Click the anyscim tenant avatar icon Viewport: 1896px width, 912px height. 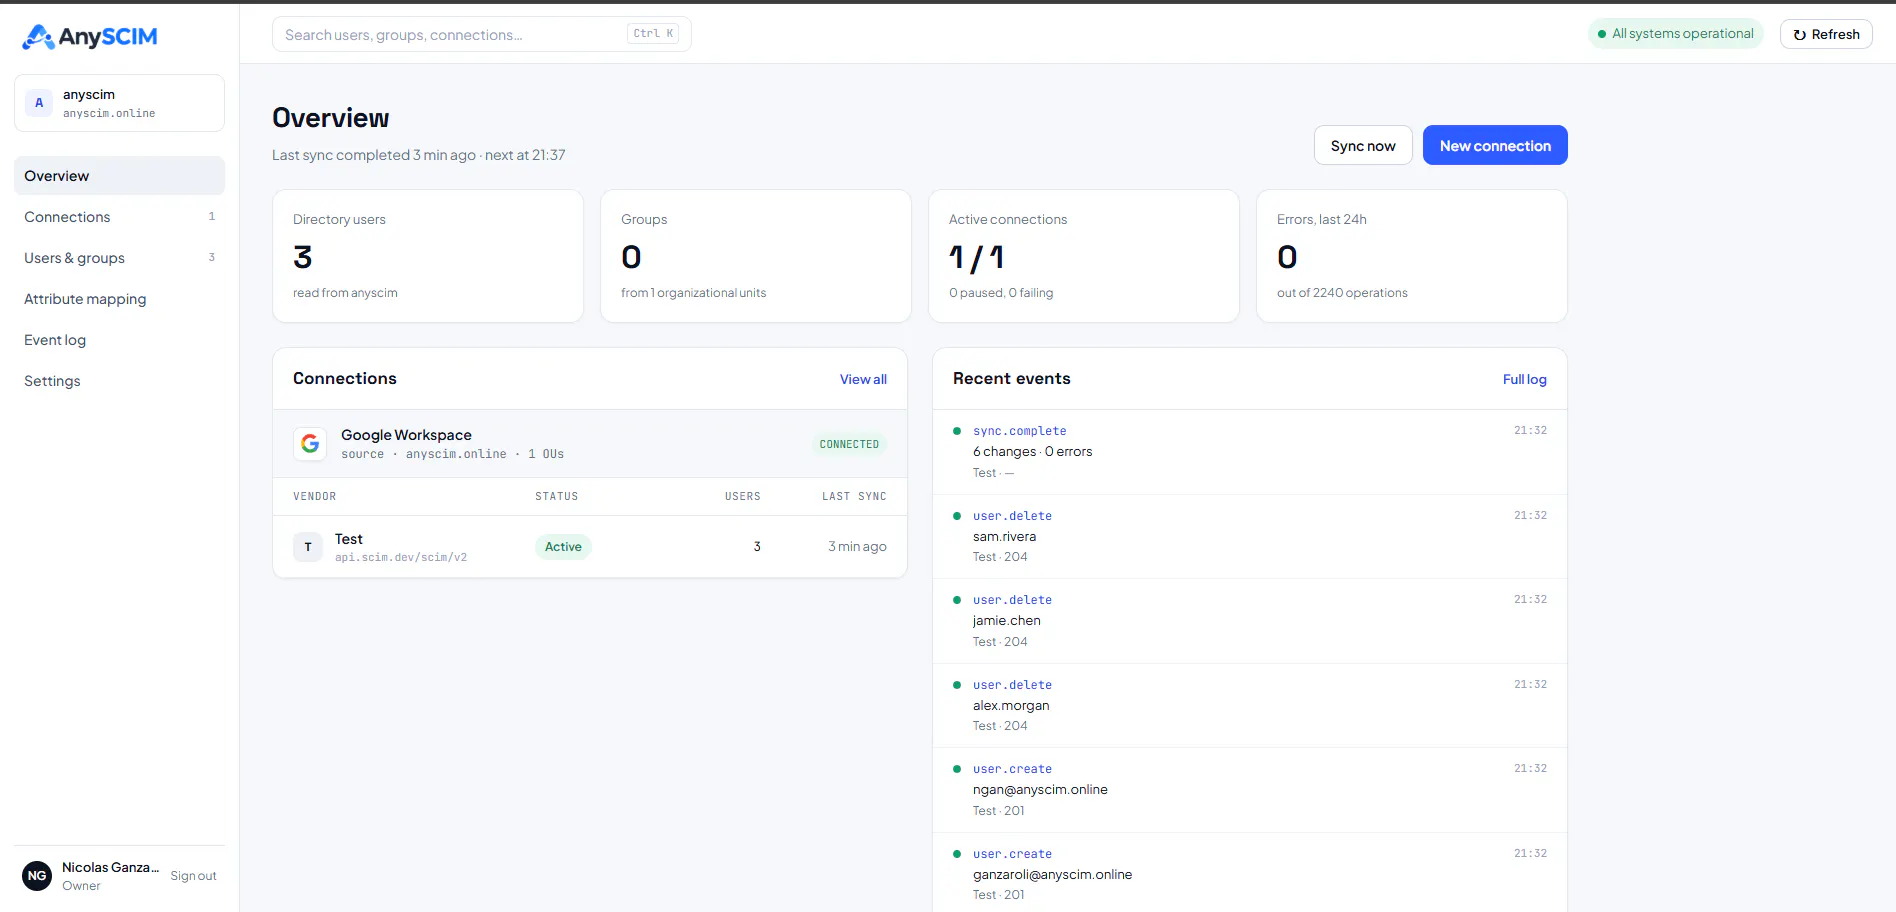pos(39,103)
